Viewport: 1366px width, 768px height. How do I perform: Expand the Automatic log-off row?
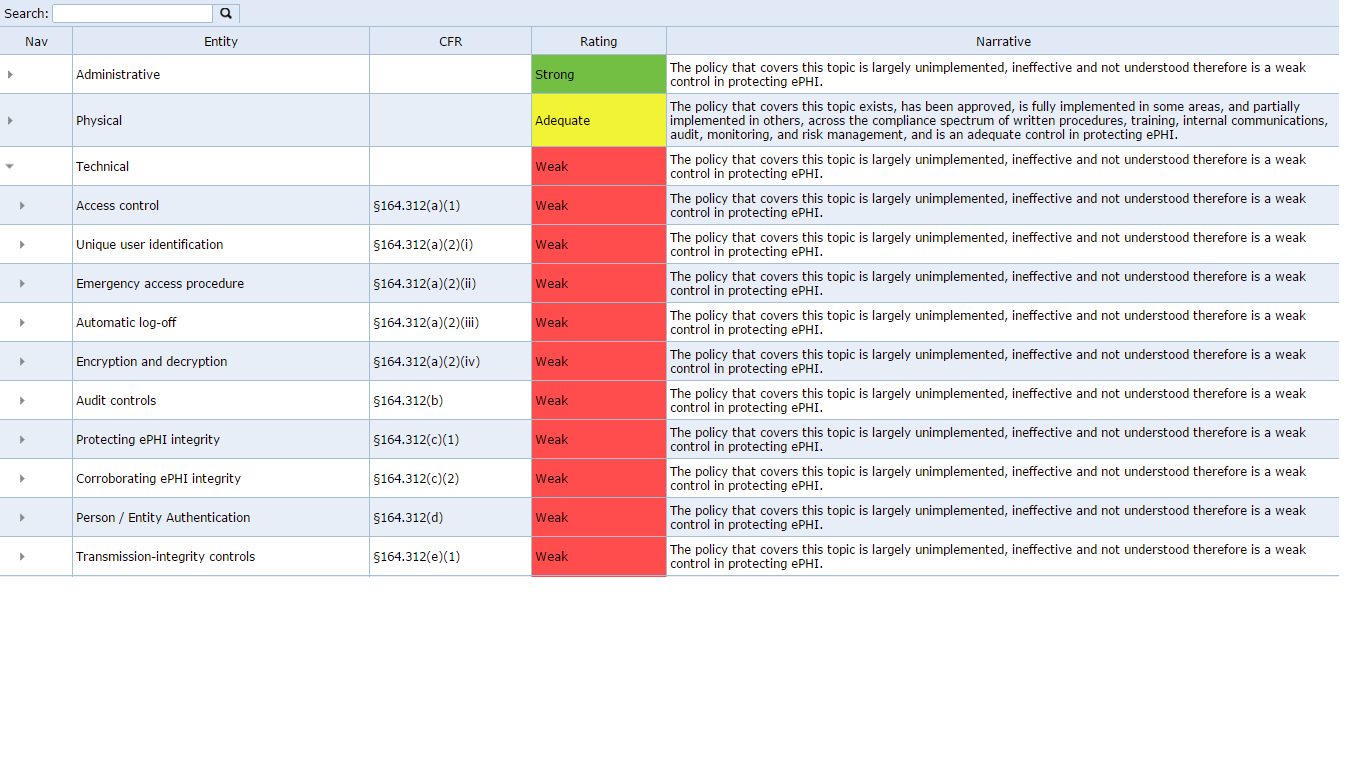click(22, 323)
